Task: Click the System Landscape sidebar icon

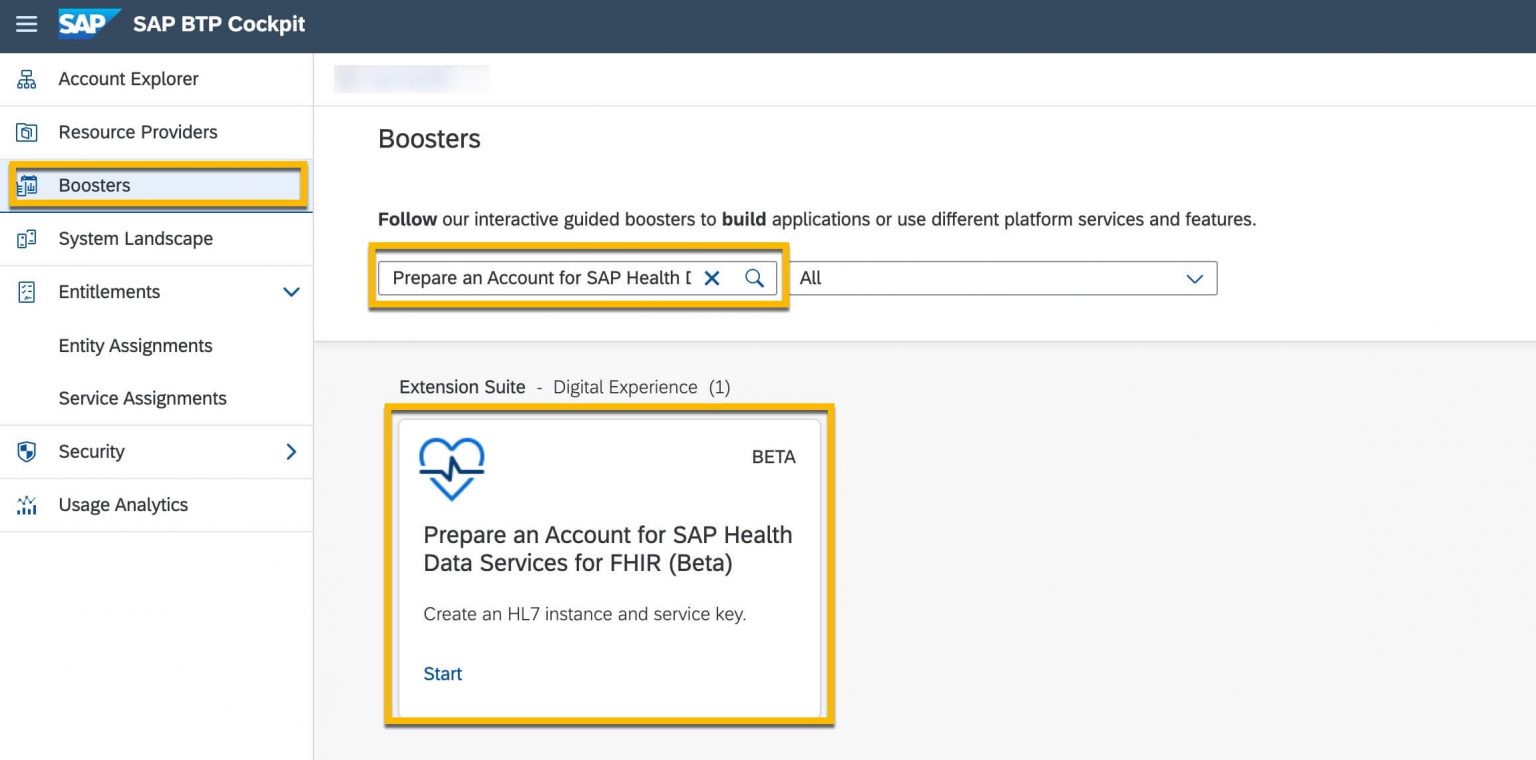Action: click(26, 238)
